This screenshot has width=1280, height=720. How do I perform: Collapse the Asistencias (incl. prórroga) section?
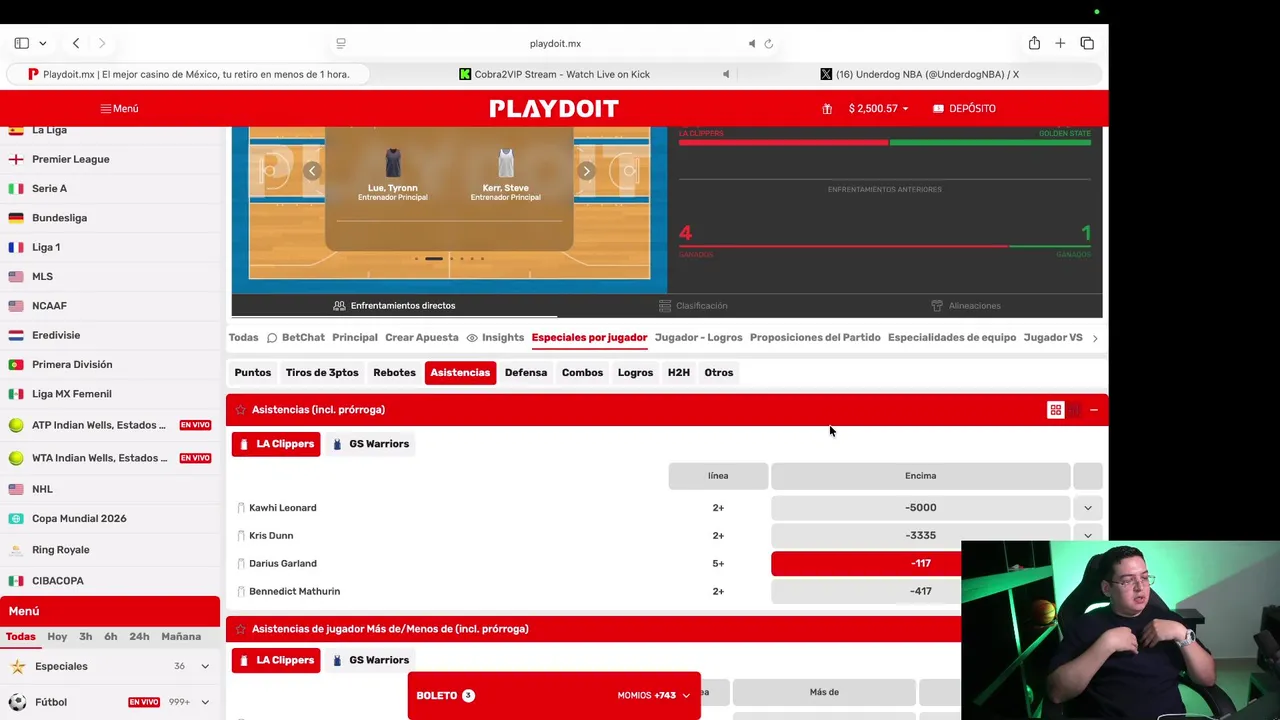[x=1094, y=410]
